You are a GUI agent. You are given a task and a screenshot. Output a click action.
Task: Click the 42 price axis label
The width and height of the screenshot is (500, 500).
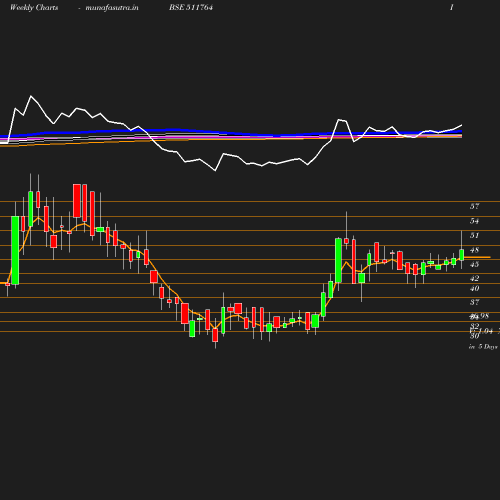[474, 278]
